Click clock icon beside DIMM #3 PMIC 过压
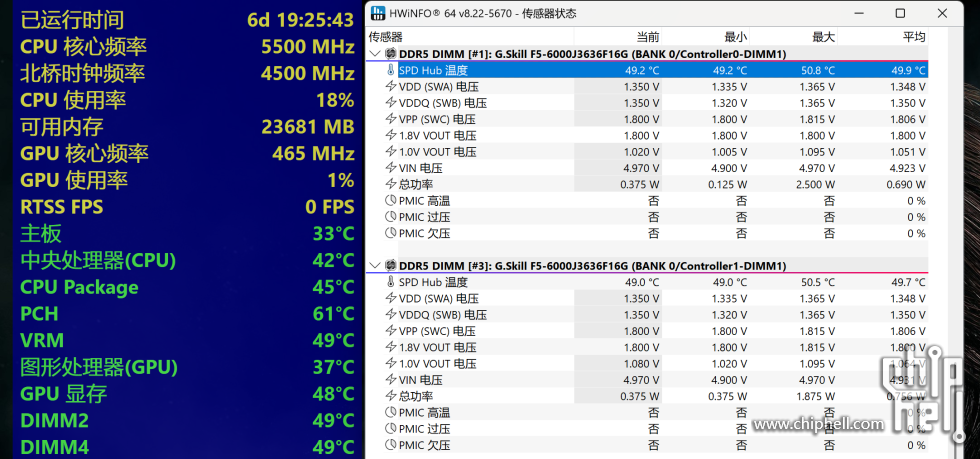980x459 pixels. point(391,428)
